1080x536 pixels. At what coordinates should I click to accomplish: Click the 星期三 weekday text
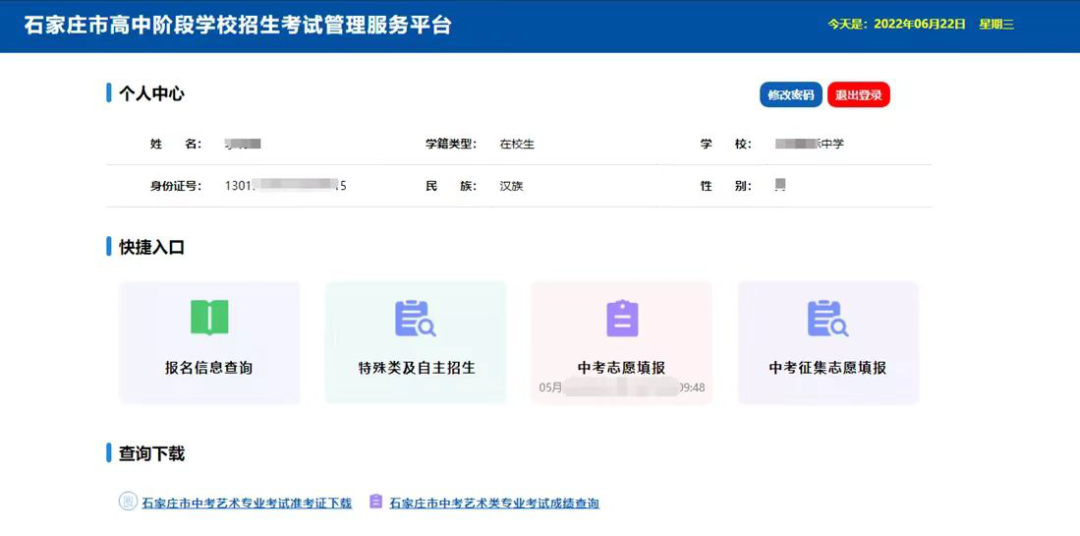pos(996,25)
